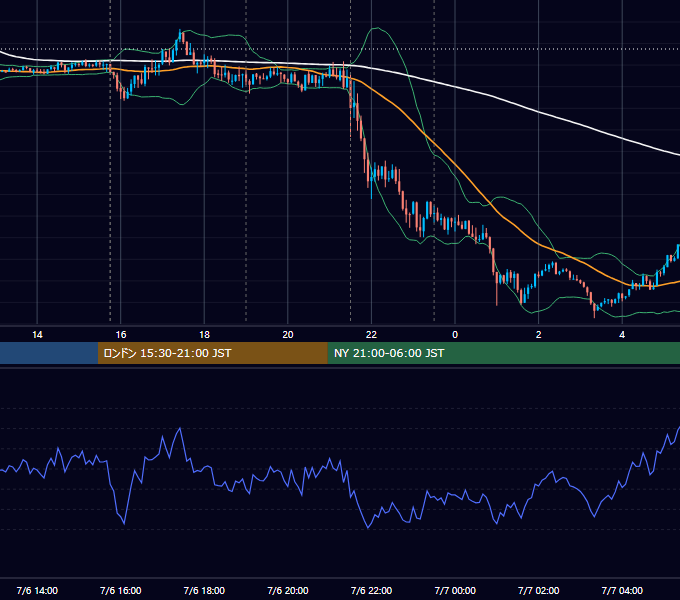
Task: Click the 18 hour label on price chart axis
Action: click(204, 335)
